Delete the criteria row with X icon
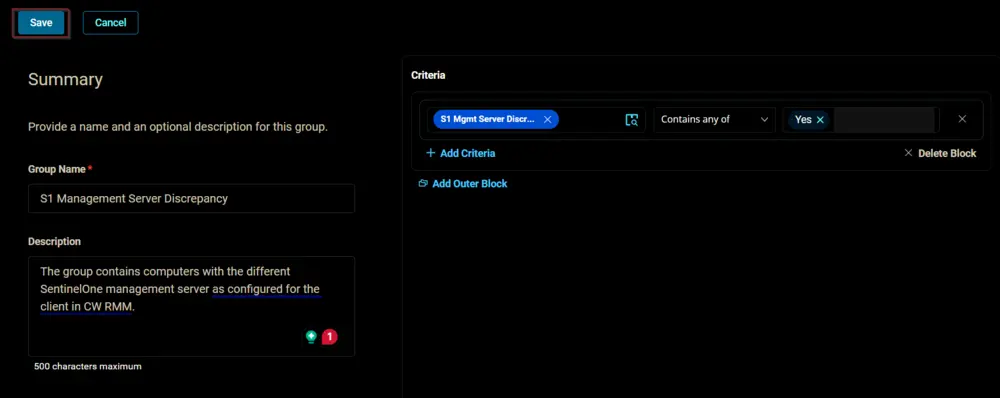This screenshot has height=398, width=1000. (962, 119)
